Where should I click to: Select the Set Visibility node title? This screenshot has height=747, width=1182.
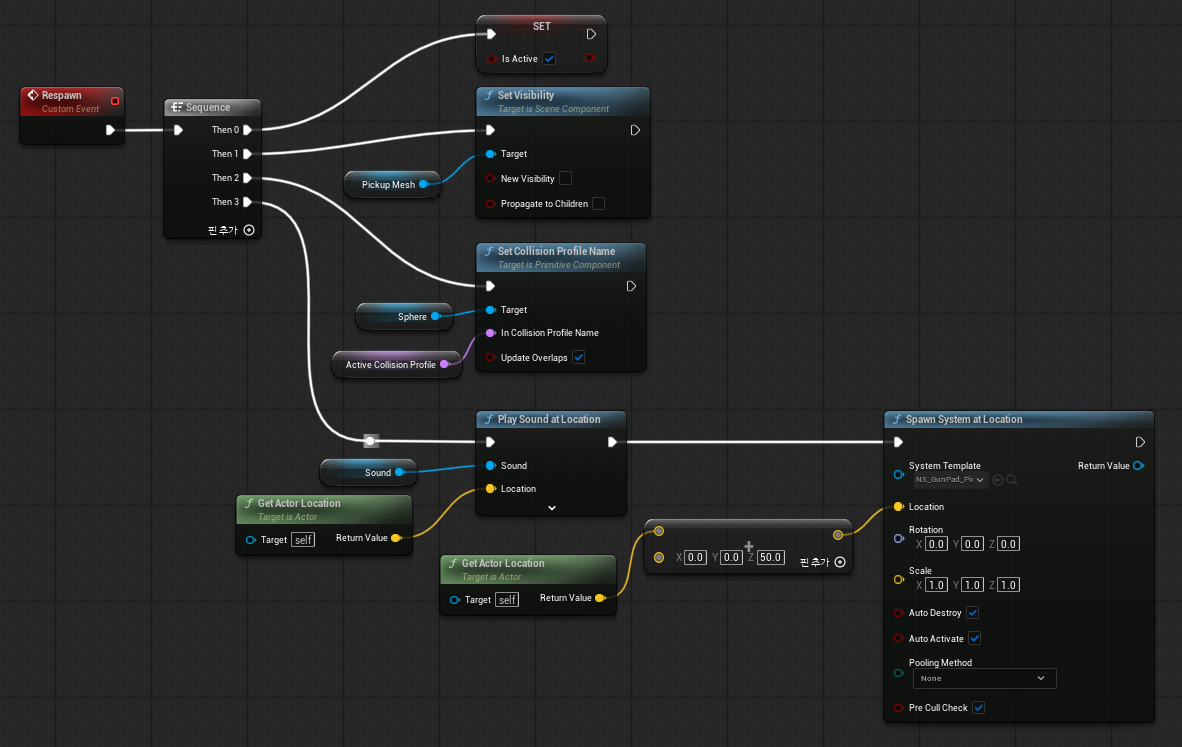(525, 95)
